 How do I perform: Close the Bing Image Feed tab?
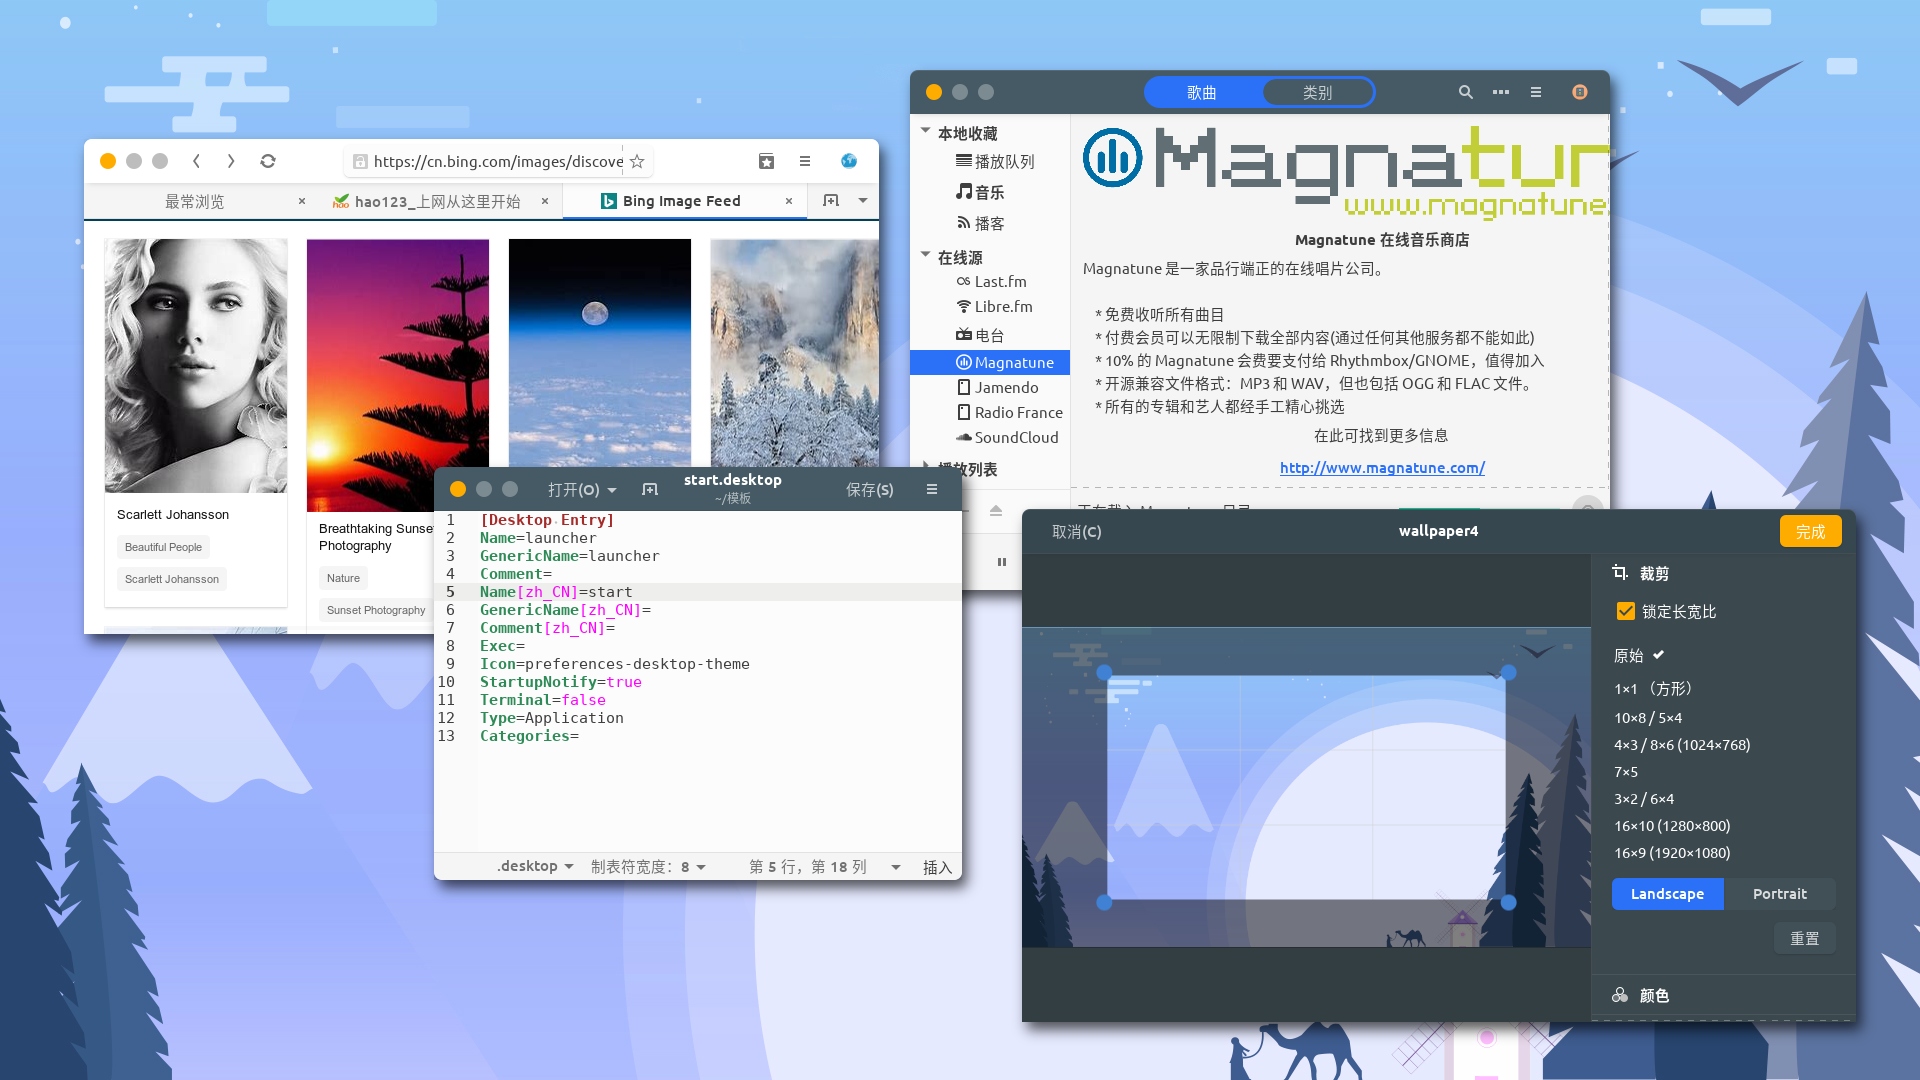pos(789,201)
